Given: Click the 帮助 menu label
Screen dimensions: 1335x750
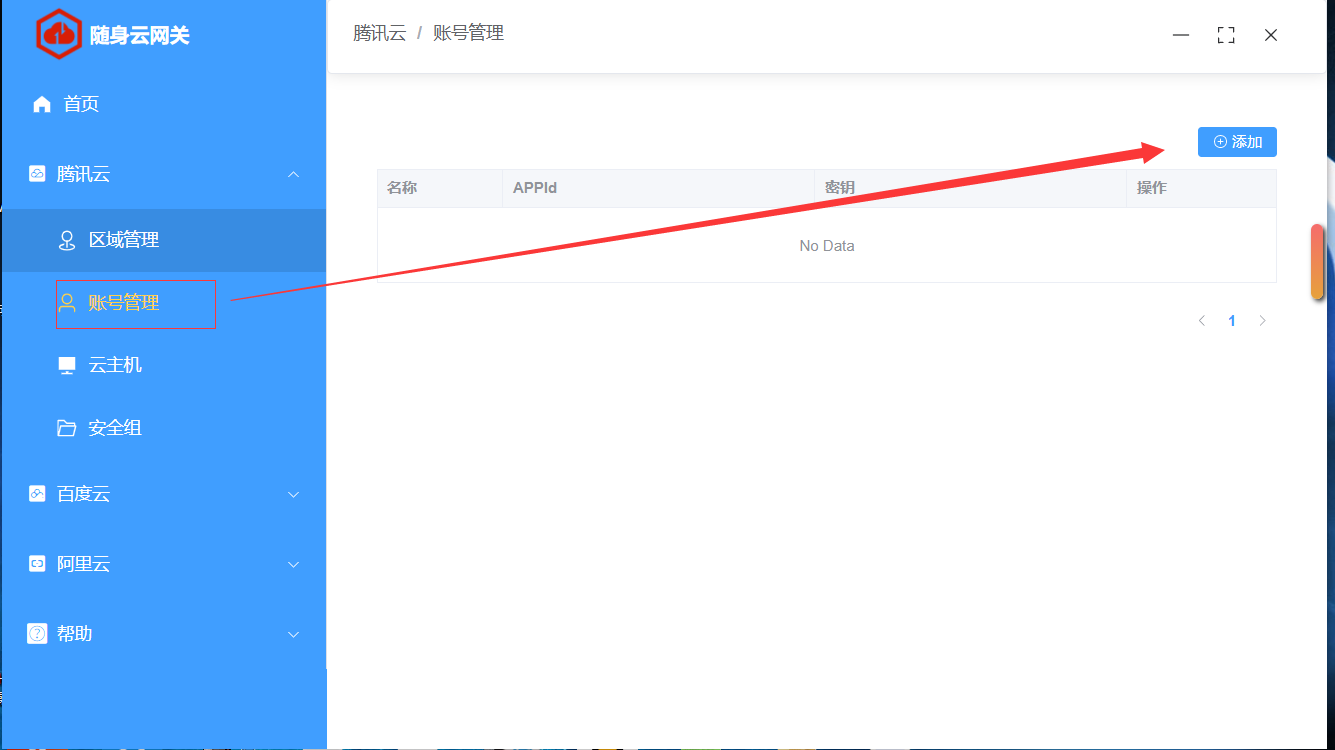Looking at the screenshot, I should point(74,634).
